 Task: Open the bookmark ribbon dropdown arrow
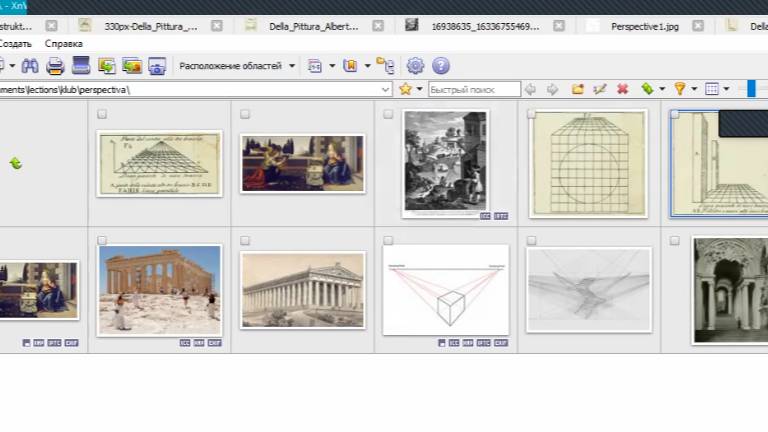click(x=367, y=66)
